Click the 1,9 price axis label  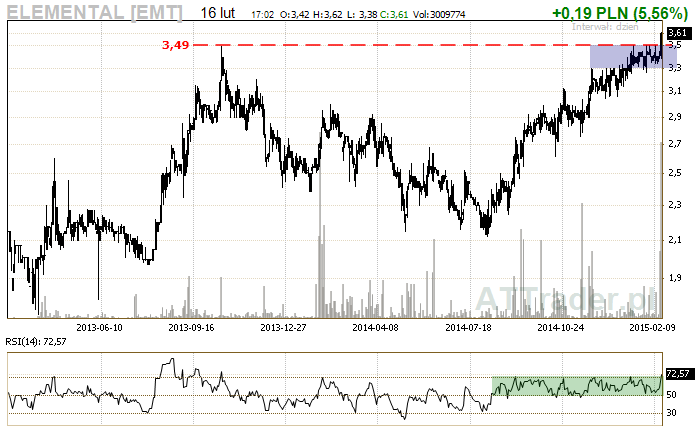(675, 278)
